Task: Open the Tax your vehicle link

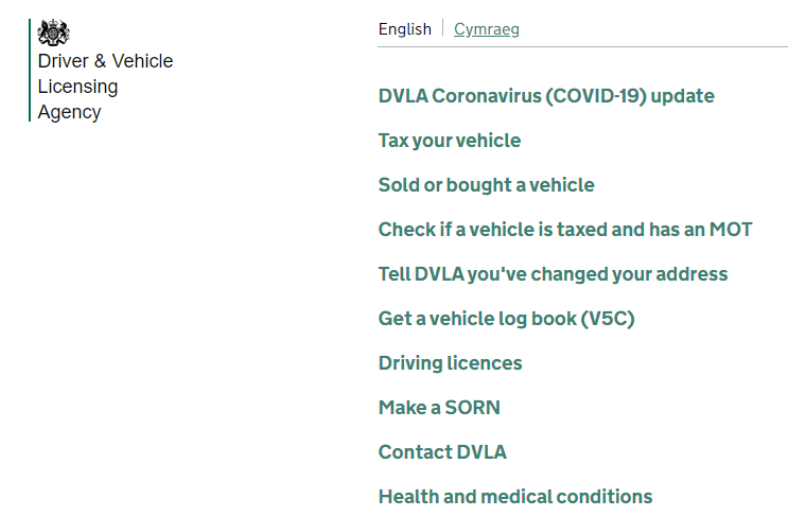Action: pos(450,141)
